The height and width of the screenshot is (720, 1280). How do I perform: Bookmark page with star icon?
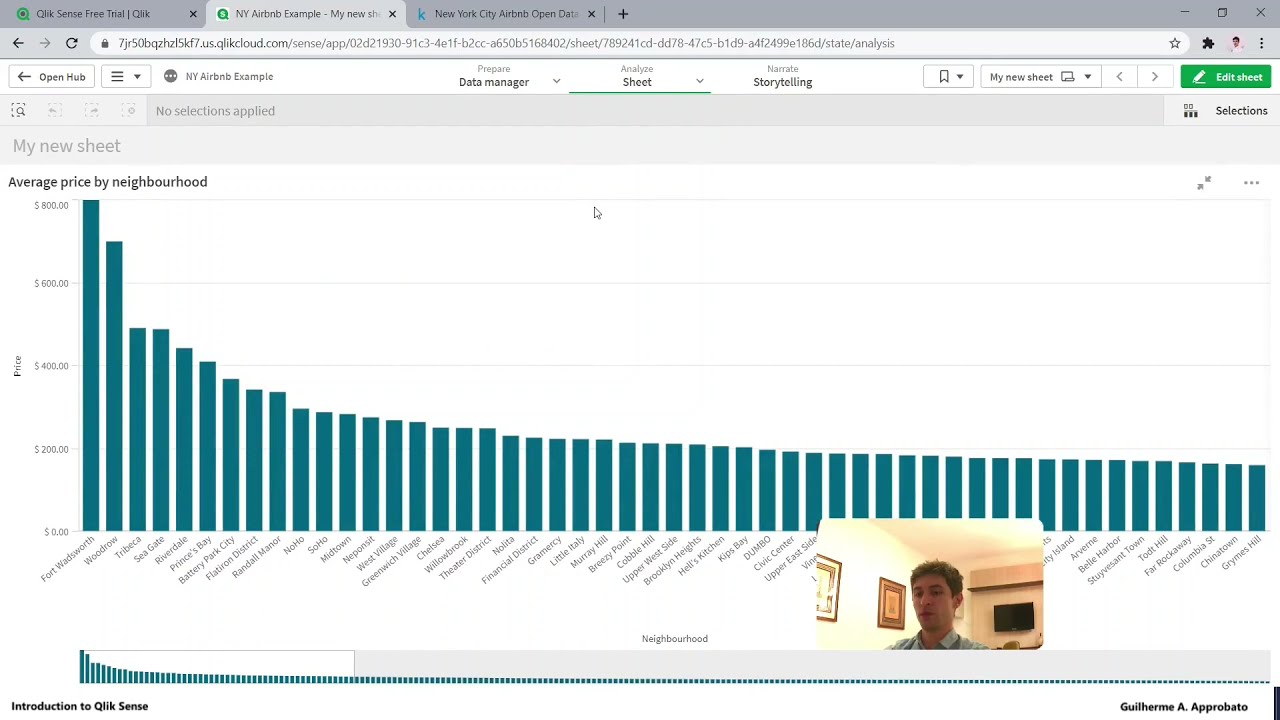click(x=1175, y=43)
